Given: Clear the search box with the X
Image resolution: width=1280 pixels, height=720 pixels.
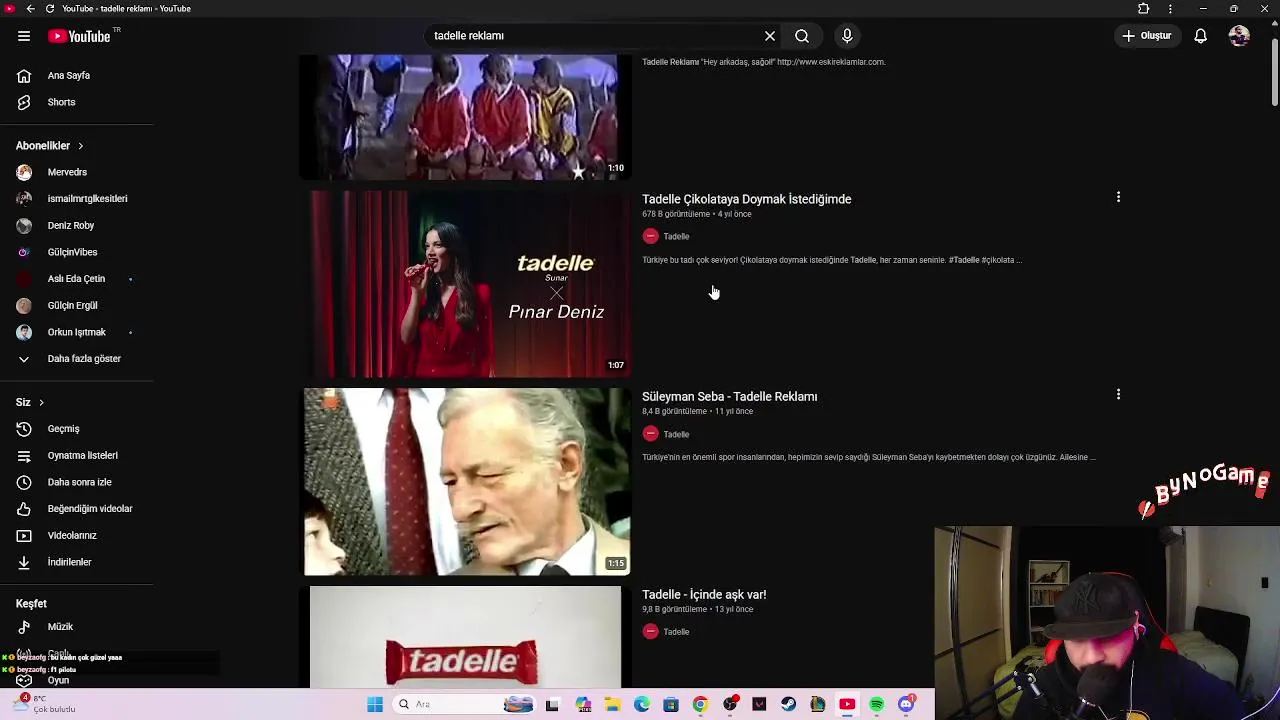Looking at the screenshot, I should coord(770,36).
